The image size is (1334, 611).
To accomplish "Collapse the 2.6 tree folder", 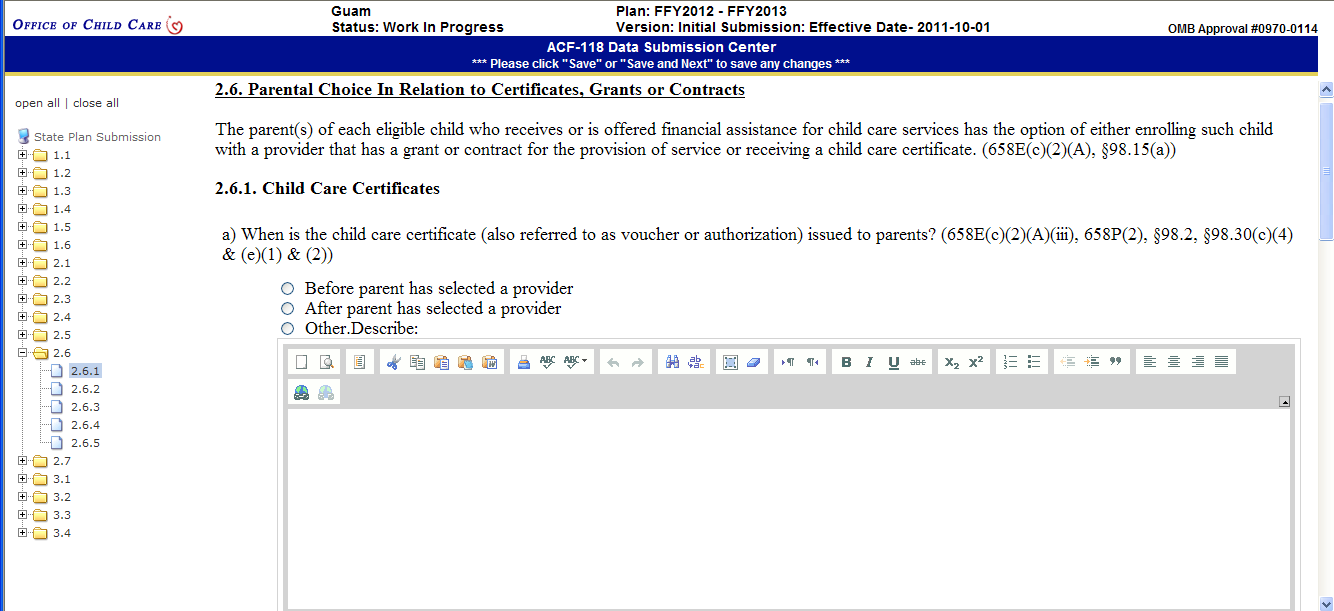I will tap(23, 353).
